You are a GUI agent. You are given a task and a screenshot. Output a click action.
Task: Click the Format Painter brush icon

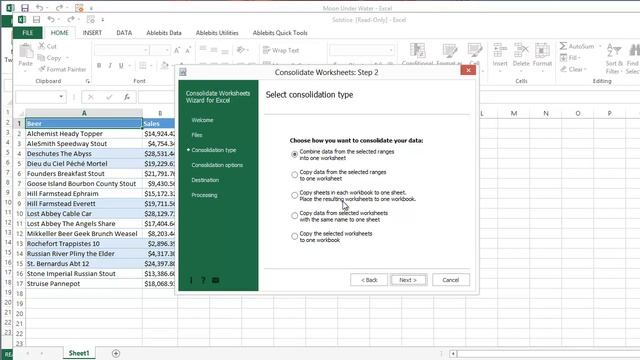pos(42,69)
